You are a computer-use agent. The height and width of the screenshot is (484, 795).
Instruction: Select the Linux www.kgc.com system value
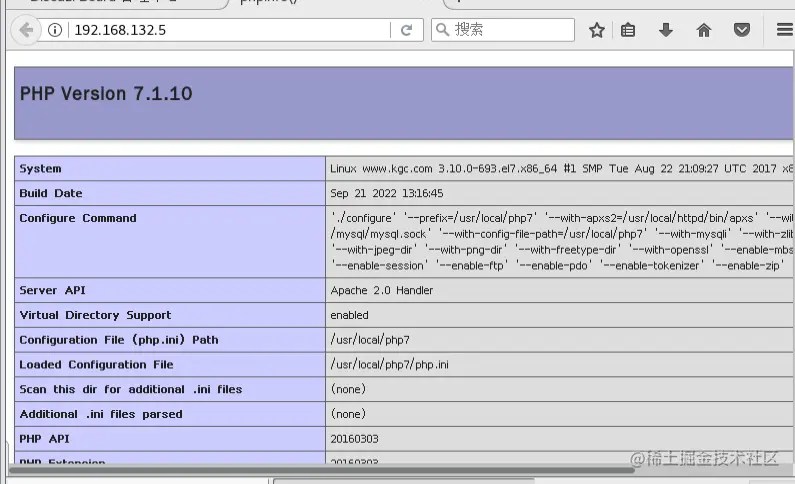[x=561, y=169]
